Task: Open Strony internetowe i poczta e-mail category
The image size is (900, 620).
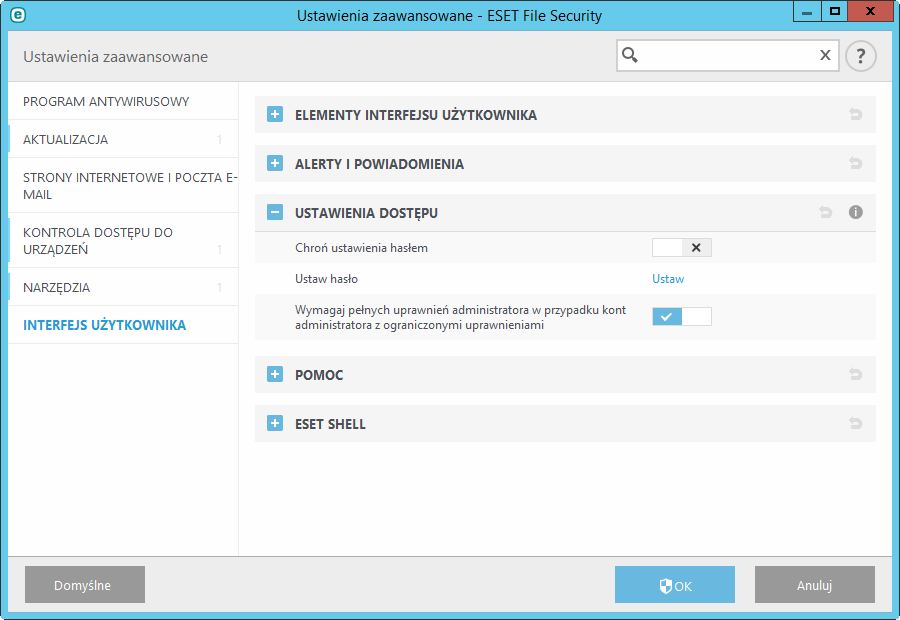Action: [x=123, y=186]
